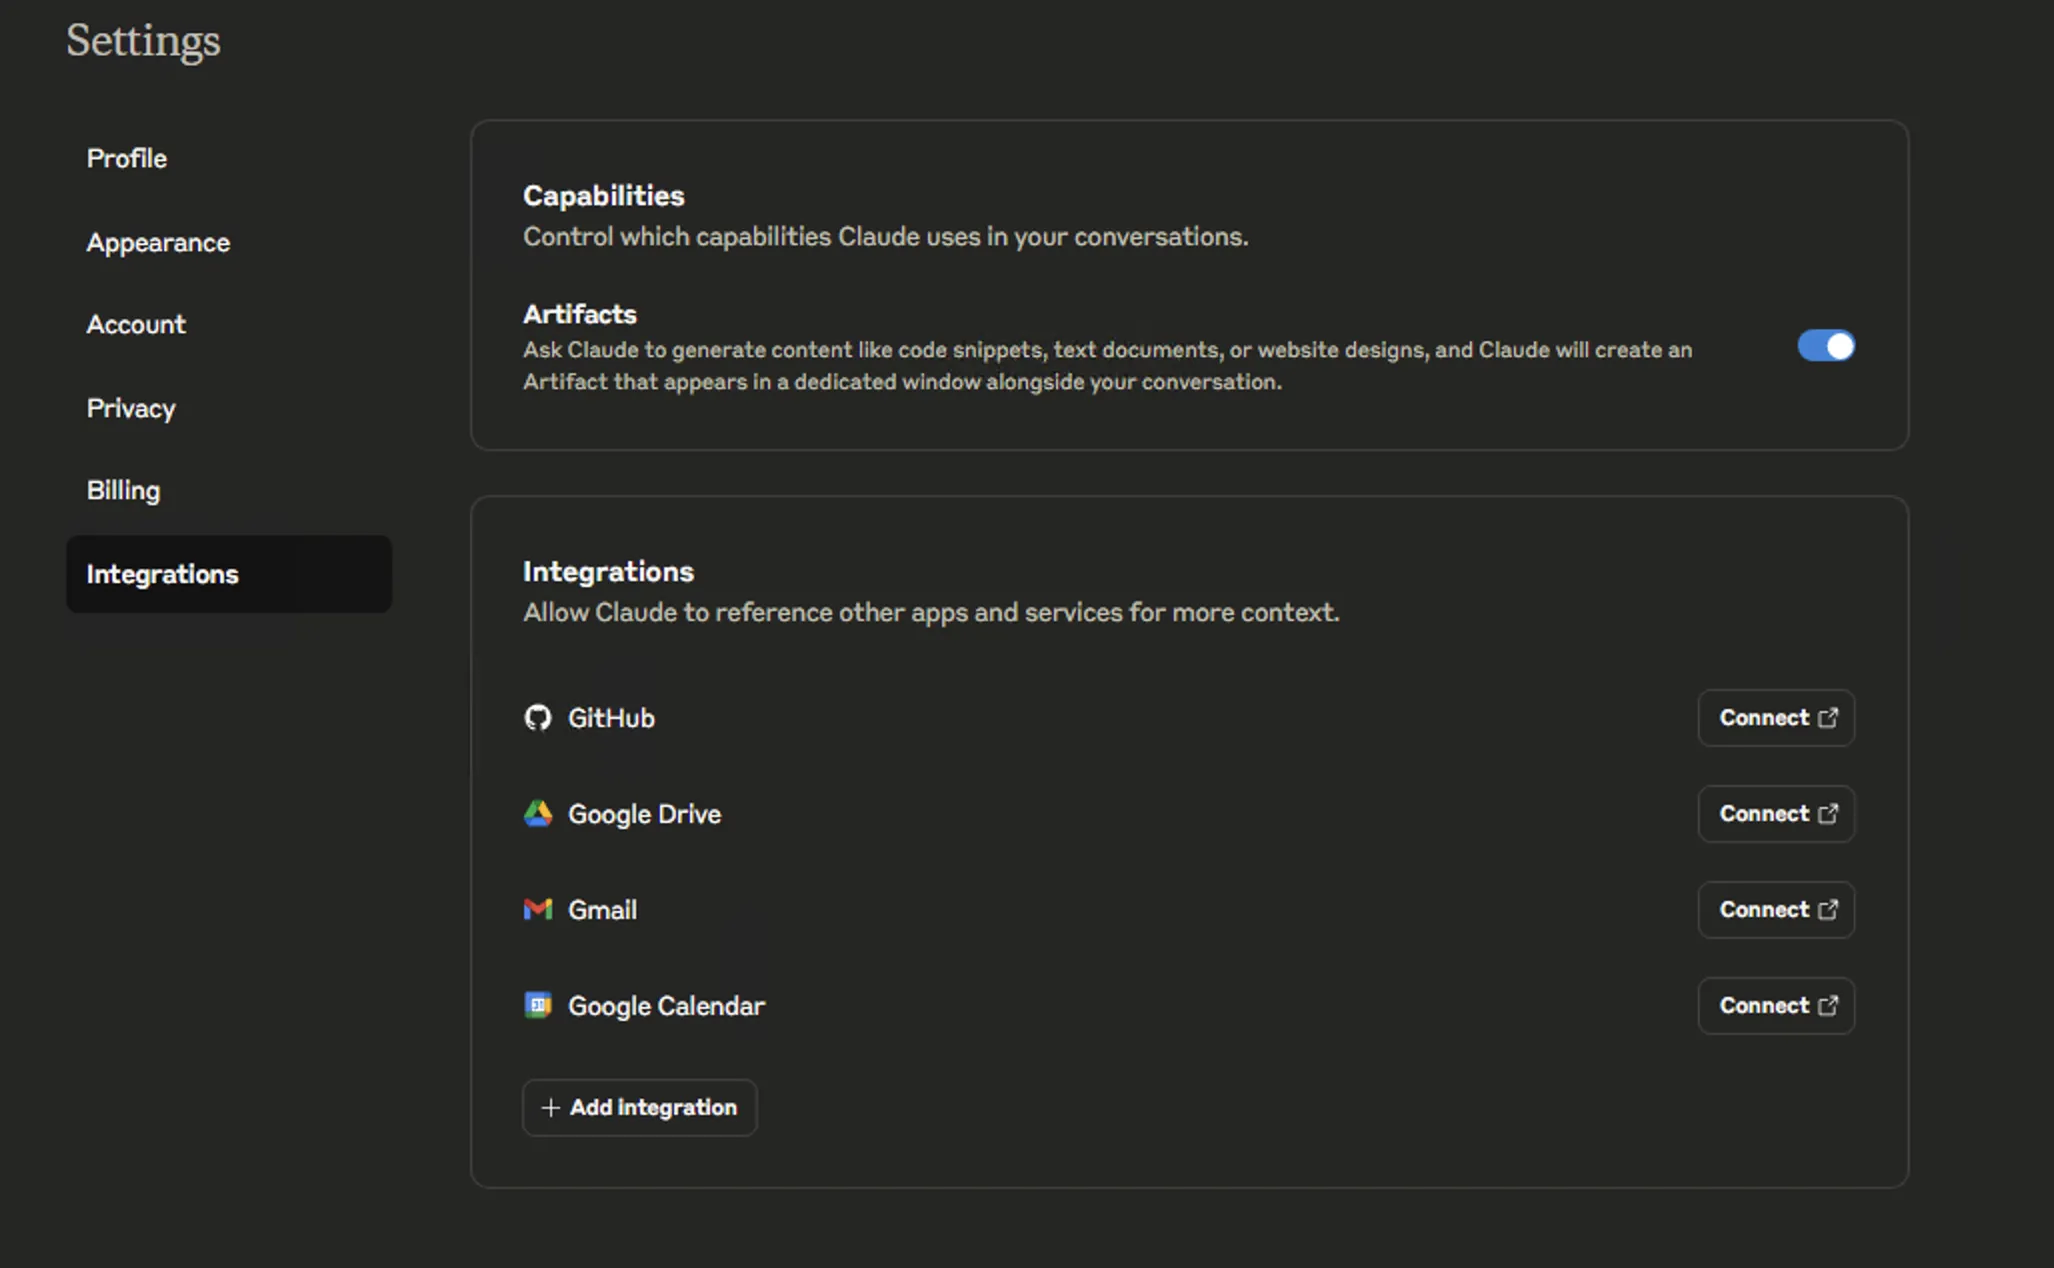Screen dimensions: 2054x1268
Task: Click the Google Drive integration name
Action: (x=645, y=814)
